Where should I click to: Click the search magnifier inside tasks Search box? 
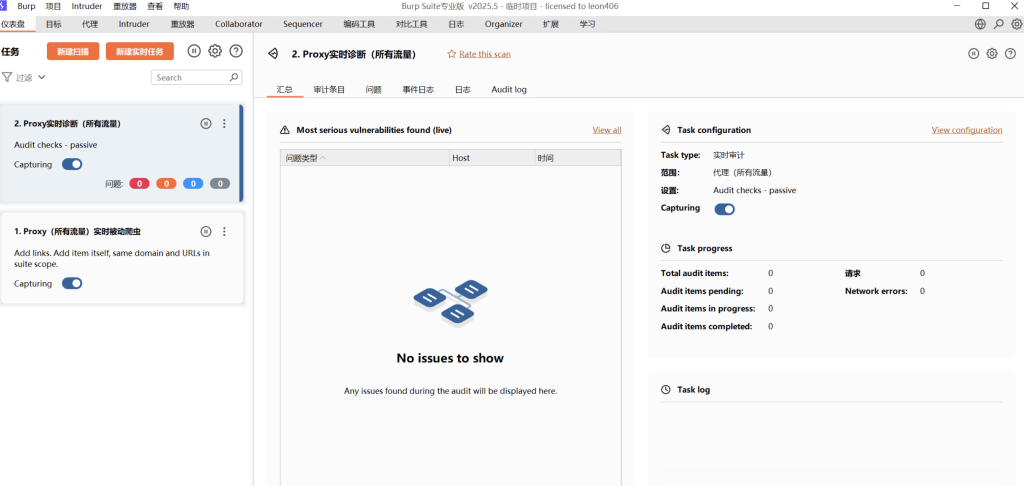[234, 77]
